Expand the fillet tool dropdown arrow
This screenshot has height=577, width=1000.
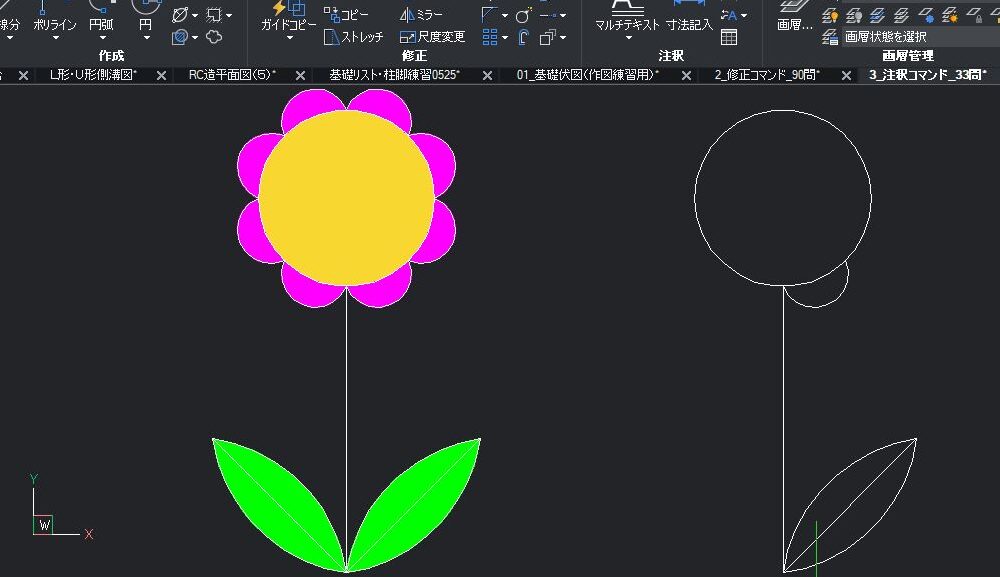[x=504, y=15]
